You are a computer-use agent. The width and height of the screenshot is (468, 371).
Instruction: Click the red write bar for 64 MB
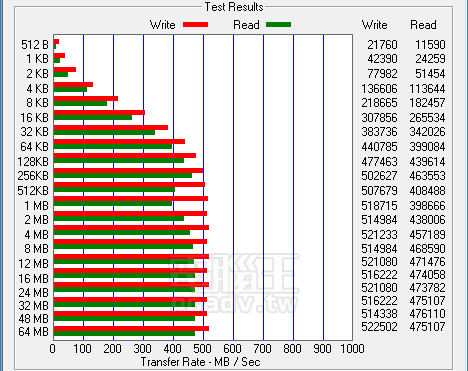tap(131, 329)
